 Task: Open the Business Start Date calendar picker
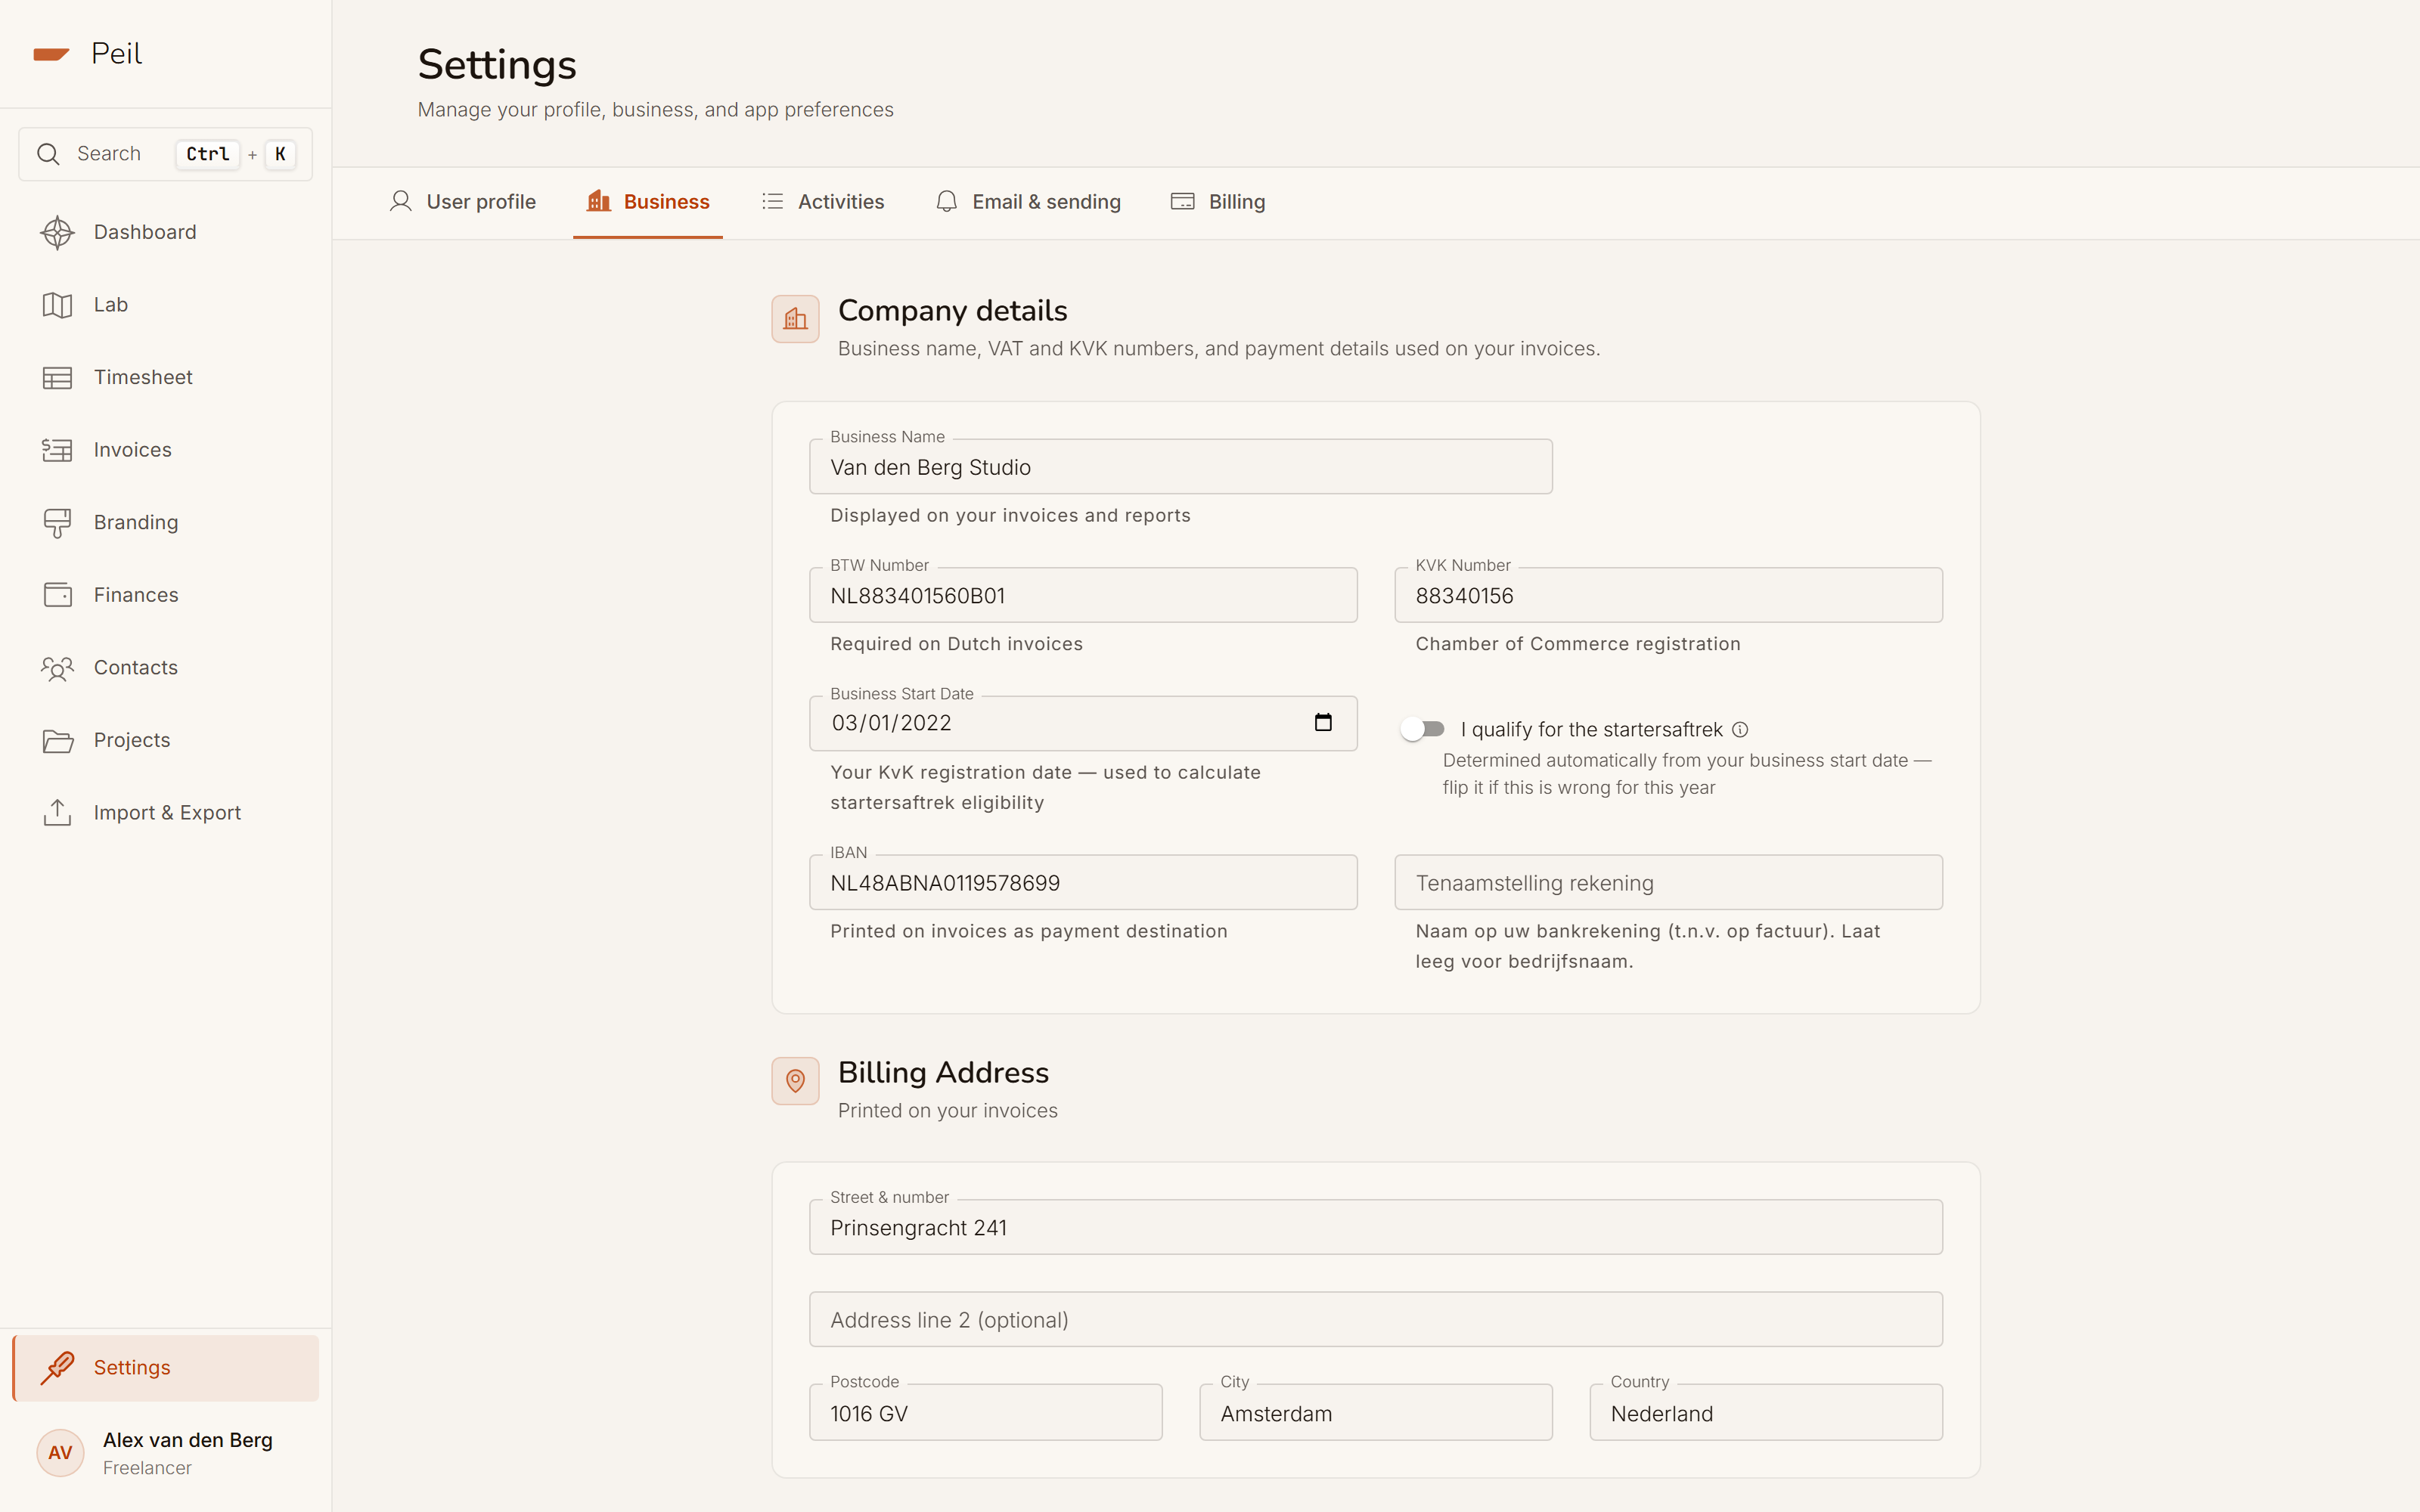(x=1323, y=722)
